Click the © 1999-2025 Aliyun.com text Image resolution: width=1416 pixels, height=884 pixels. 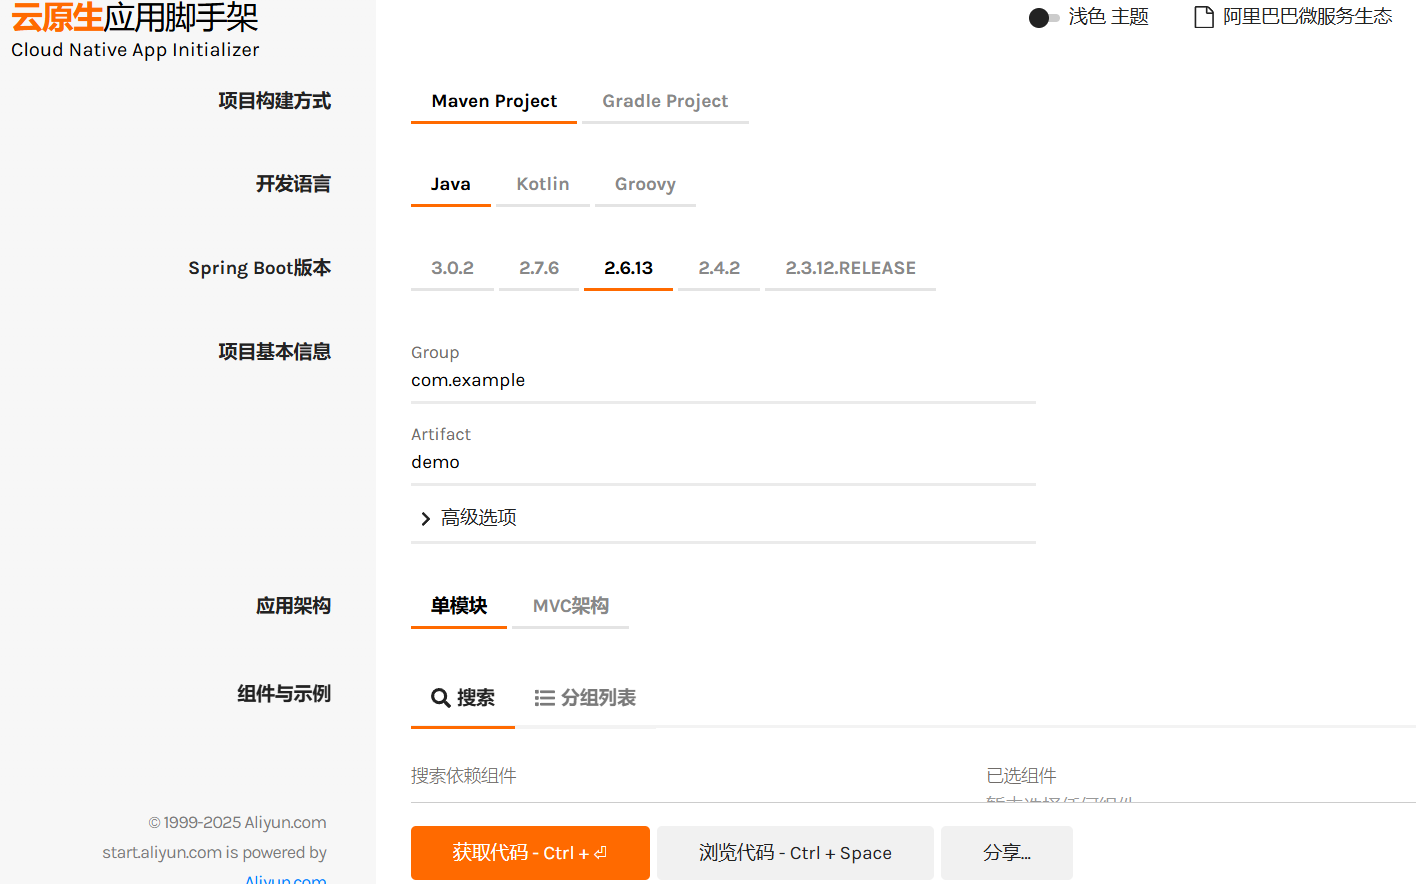(238, 823)
